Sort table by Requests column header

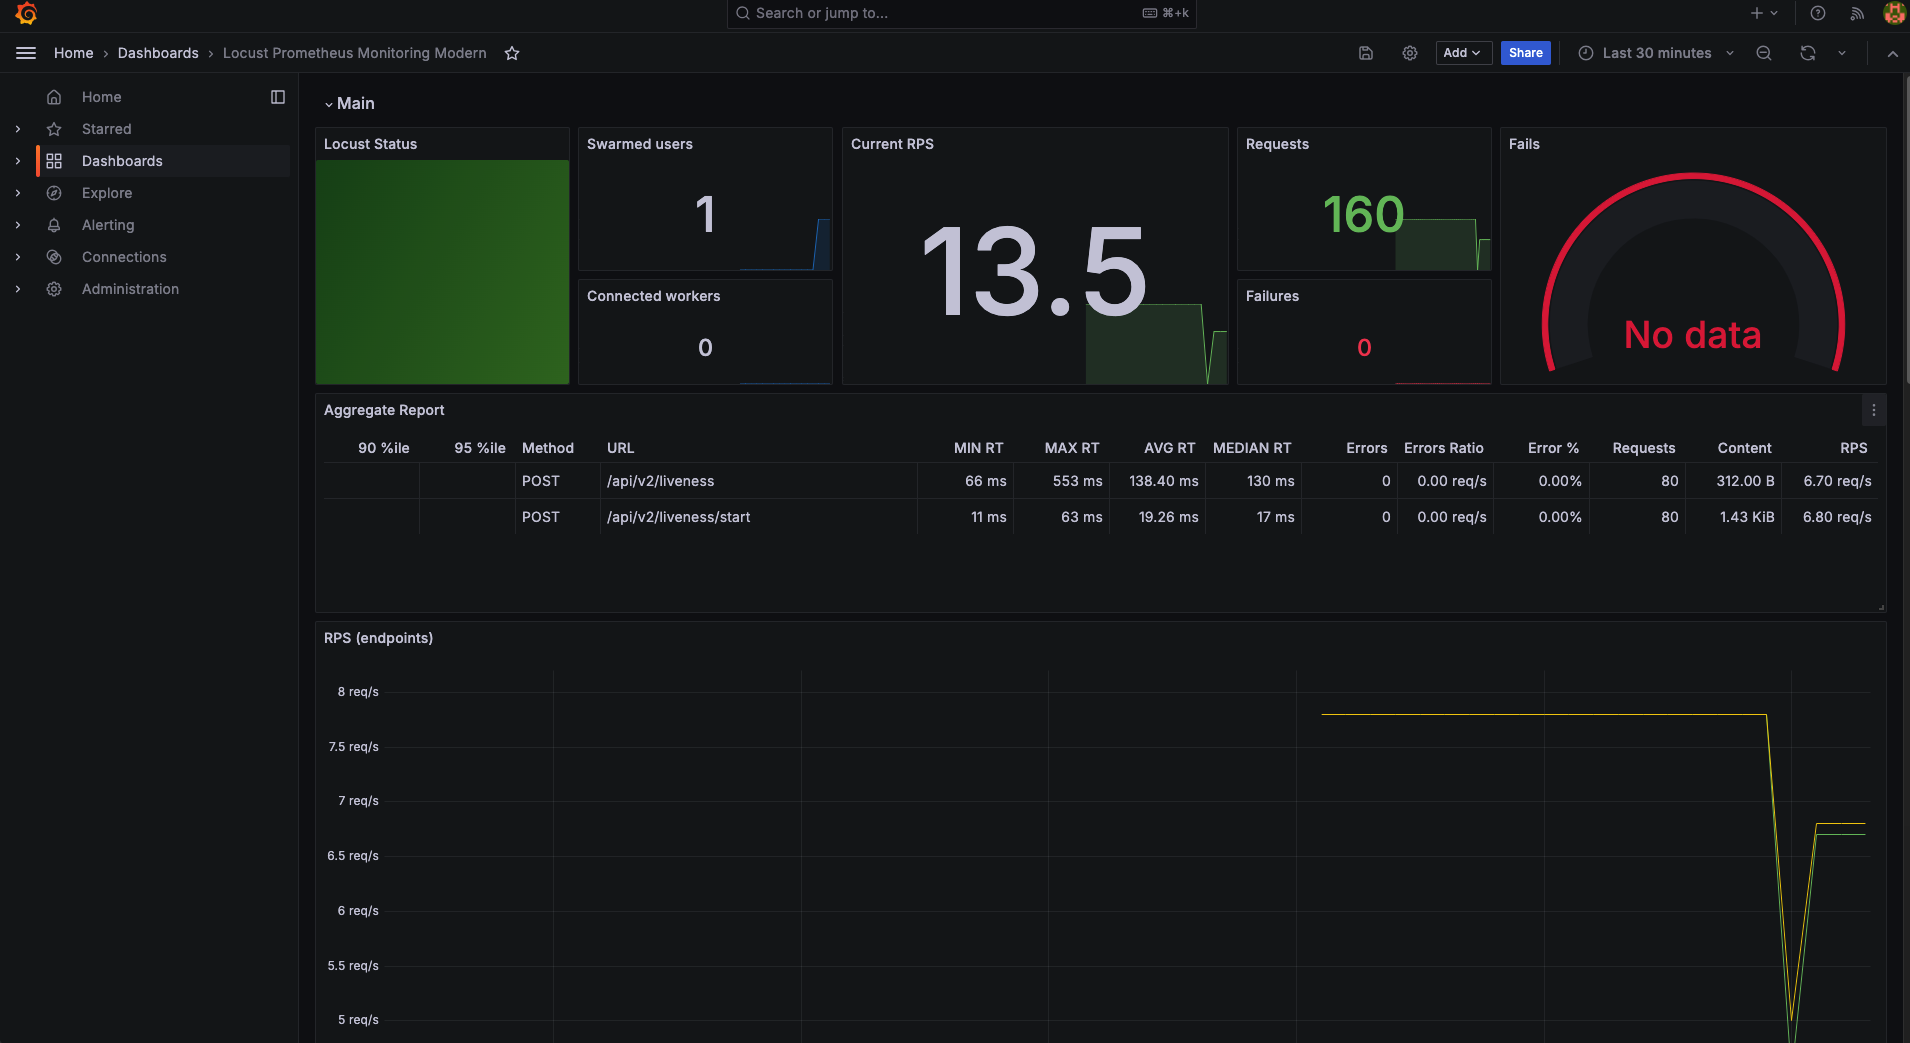[x=1644, y=448]
